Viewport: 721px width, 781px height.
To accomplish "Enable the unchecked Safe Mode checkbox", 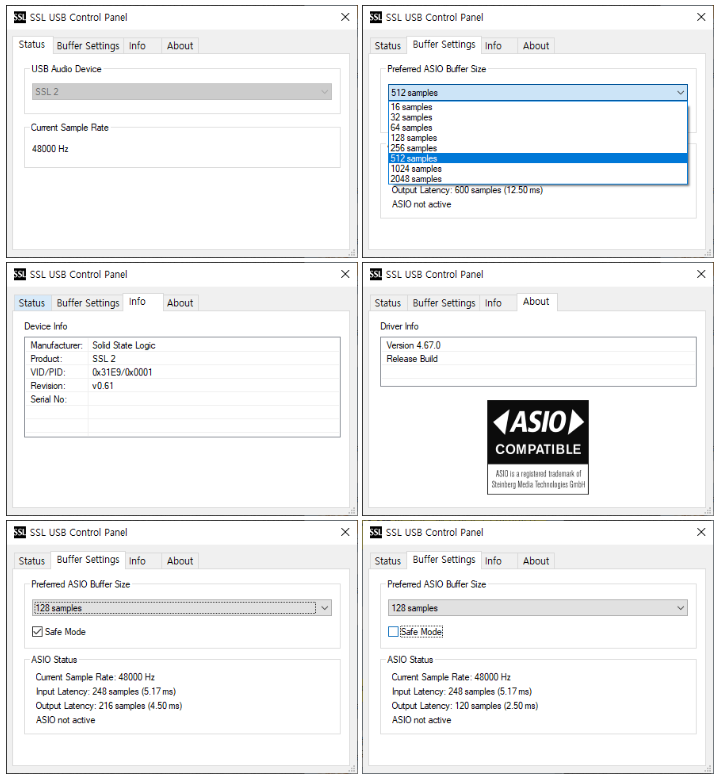I will 393,632.
